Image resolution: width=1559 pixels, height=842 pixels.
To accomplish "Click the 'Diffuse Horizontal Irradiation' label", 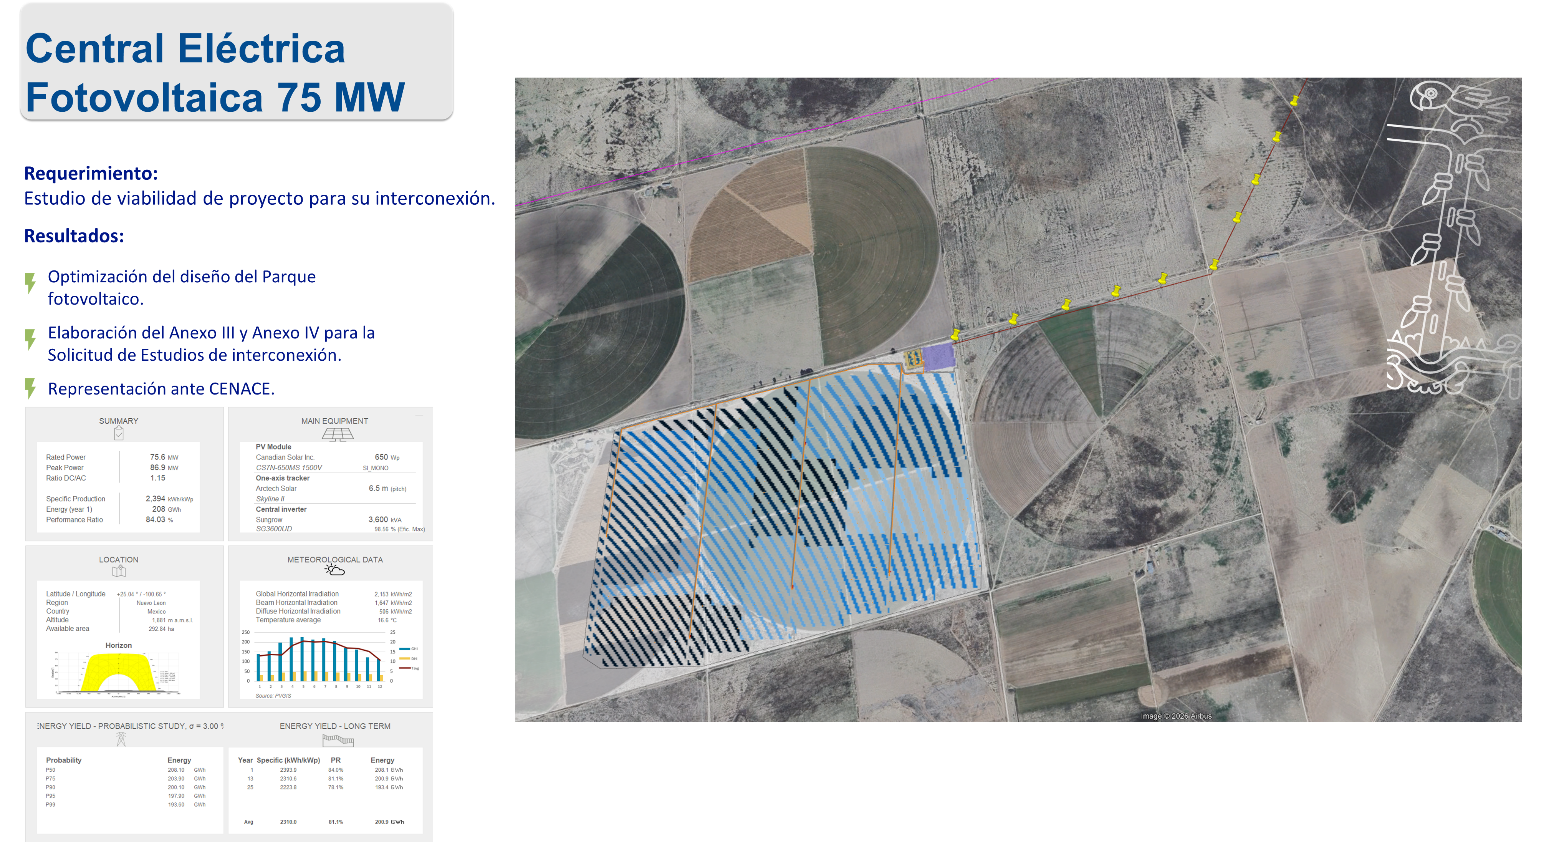I will [298, 611].
